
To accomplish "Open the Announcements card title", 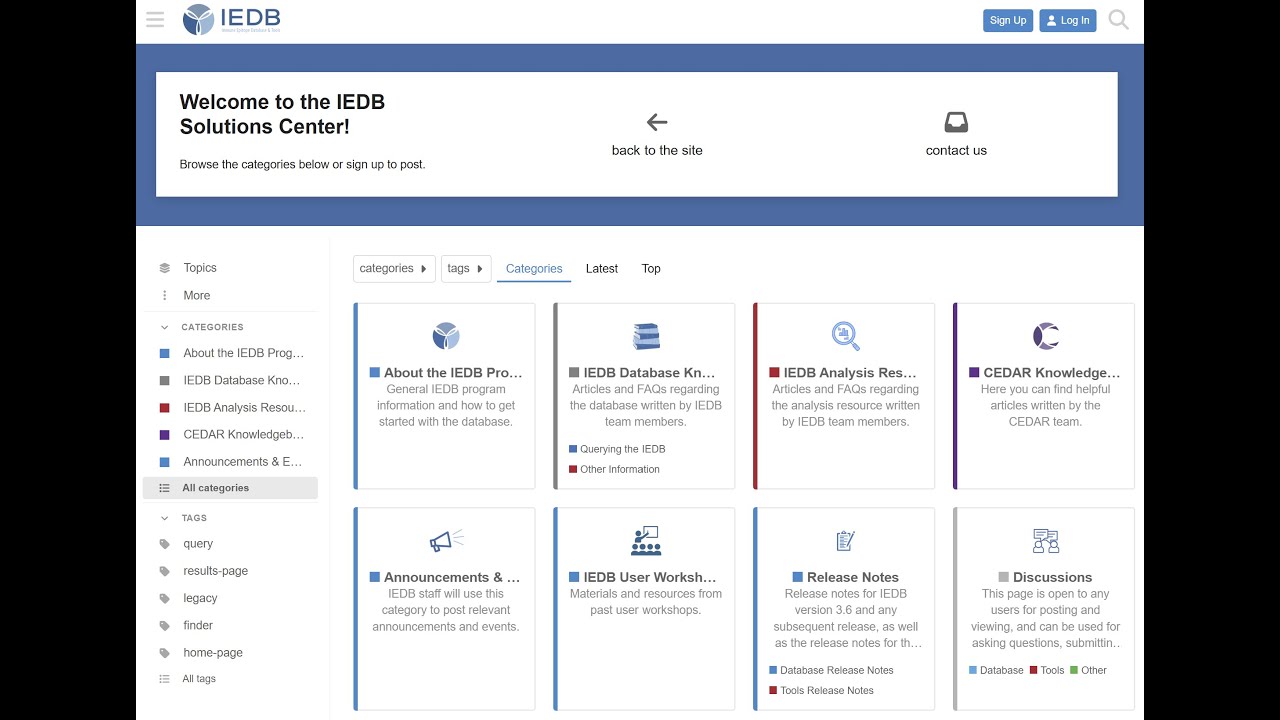I will (445, 577).
